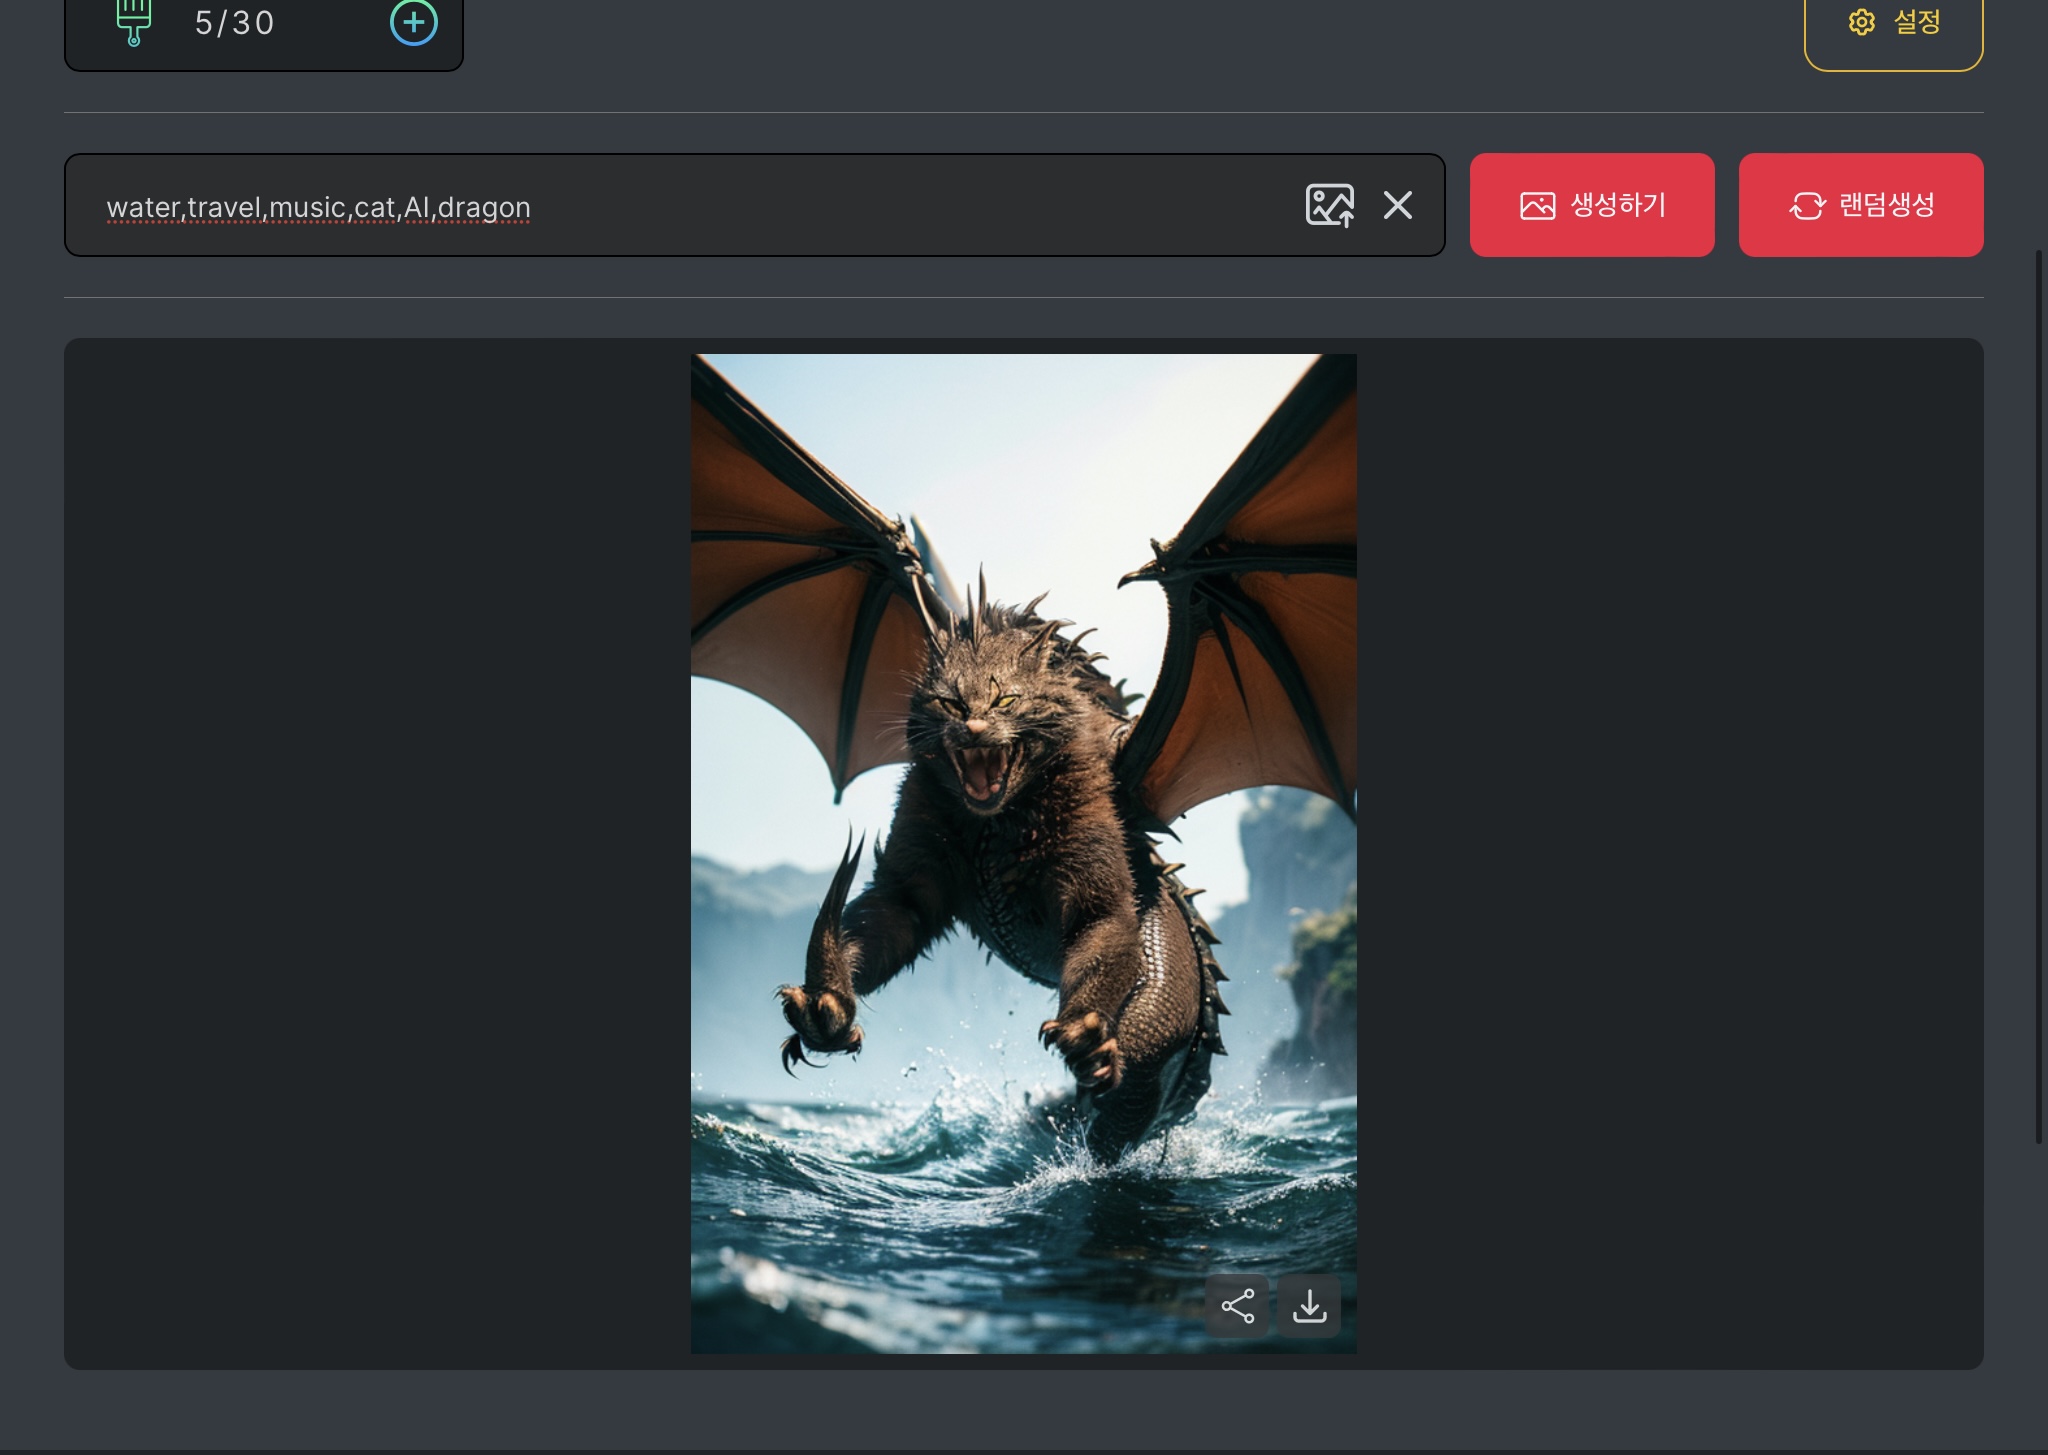Click the 5/30 usage counter
Viewport: 2048px width, 1455px height.
tap(234, 23)
